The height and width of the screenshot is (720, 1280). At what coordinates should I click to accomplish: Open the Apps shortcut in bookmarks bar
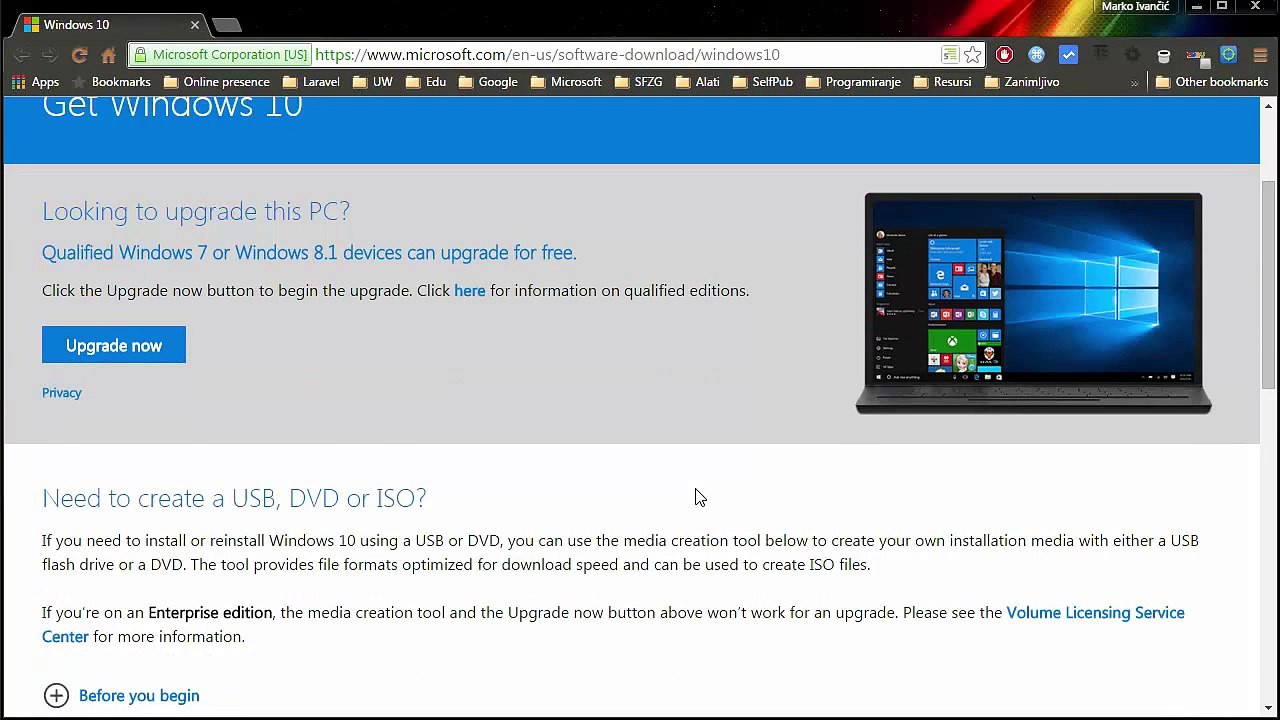coord(35,82)
